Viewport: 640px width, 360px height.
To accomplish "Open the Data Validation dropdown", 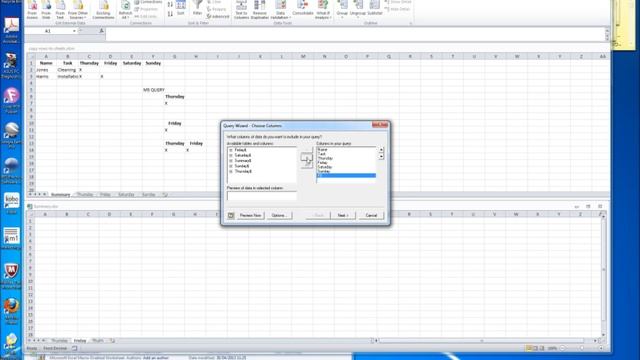I will tap(280, 10).
